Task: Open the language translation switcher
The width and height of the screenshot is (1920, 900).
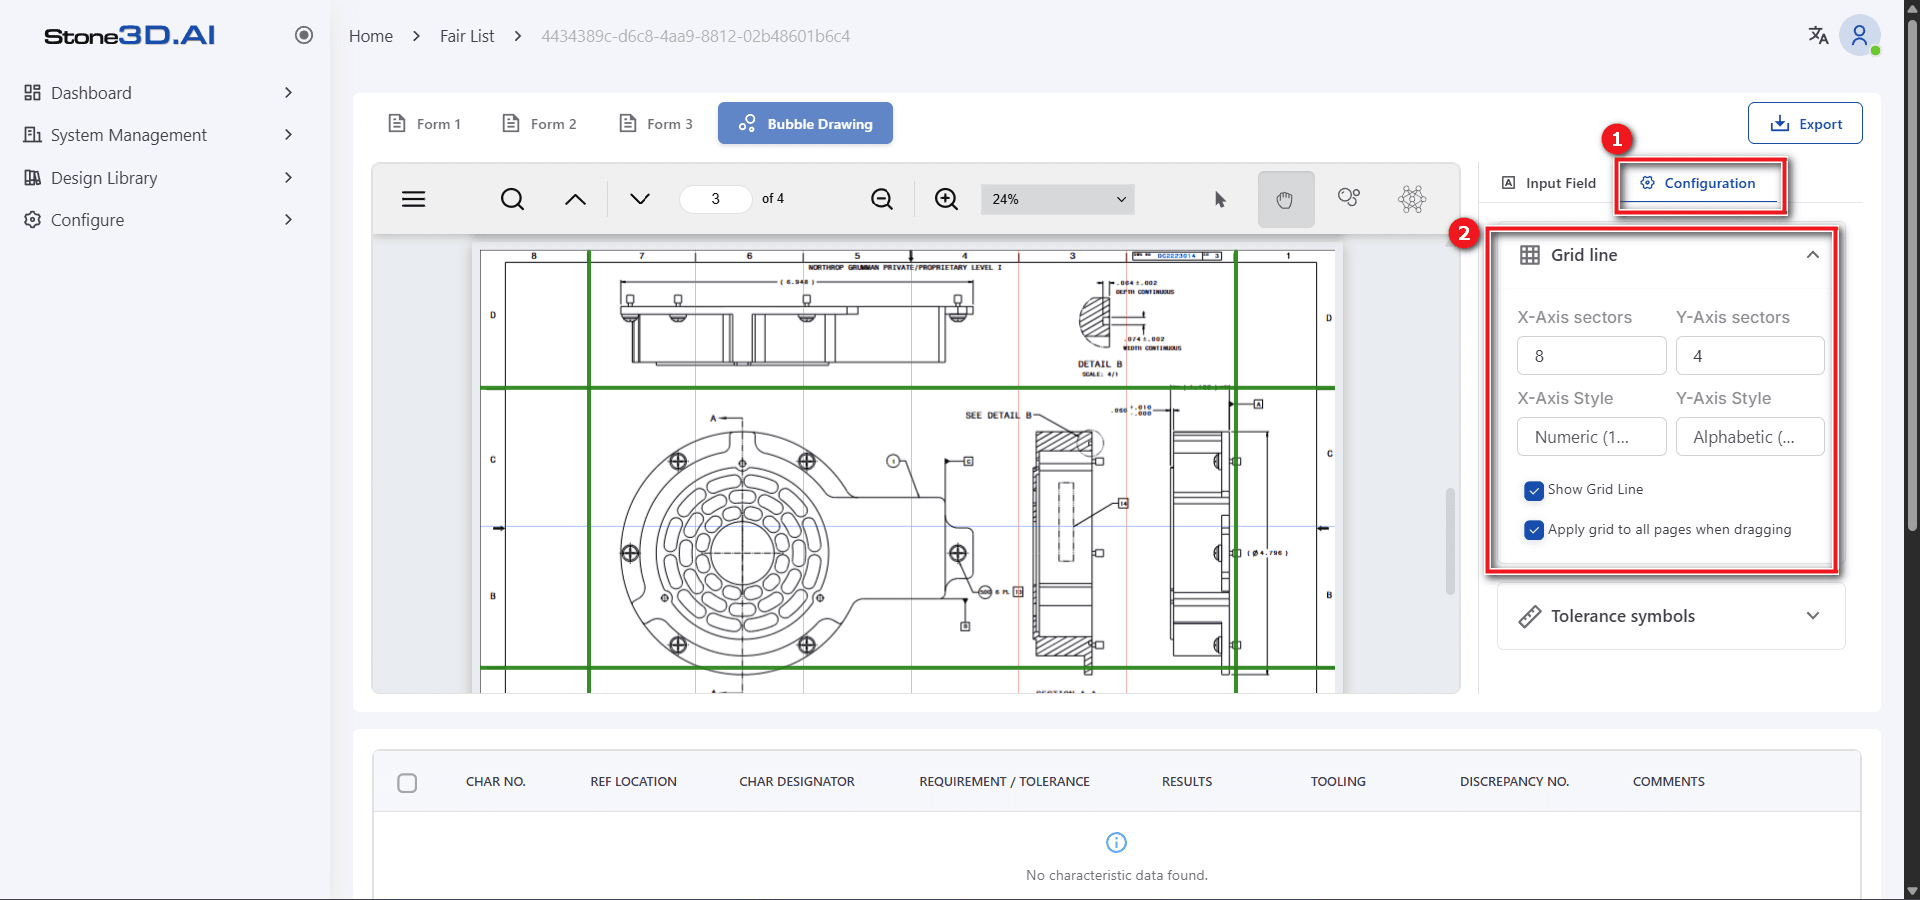Action: point(1818,36)
